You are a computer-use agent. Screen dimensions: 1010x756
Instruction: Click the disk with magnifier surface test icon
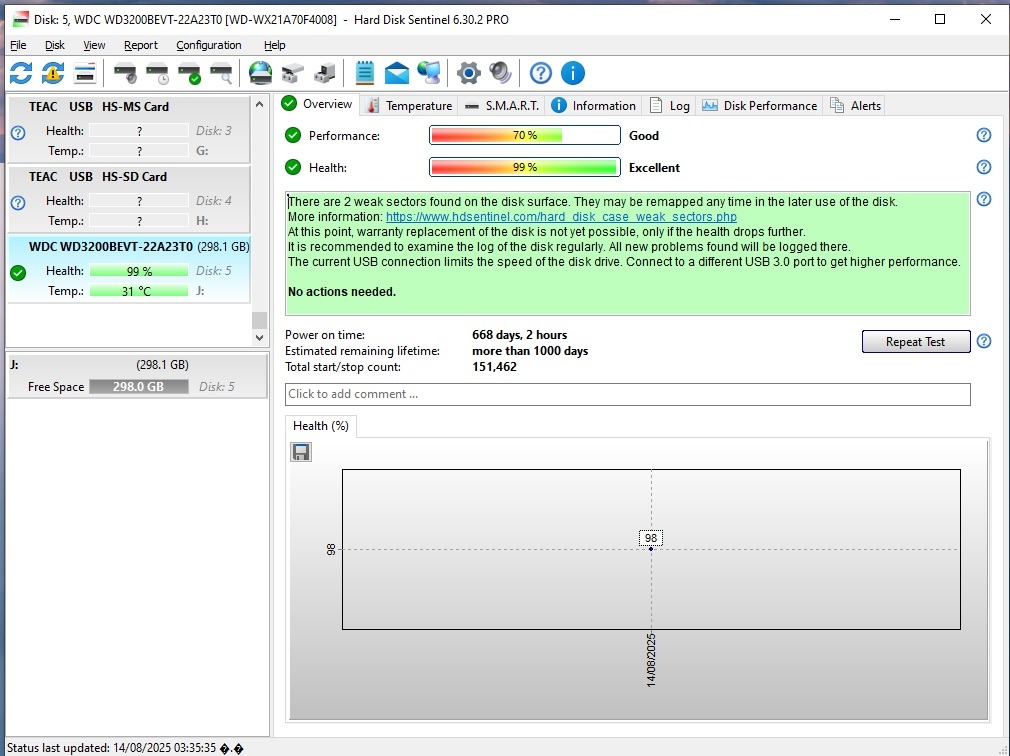(222, 73)
